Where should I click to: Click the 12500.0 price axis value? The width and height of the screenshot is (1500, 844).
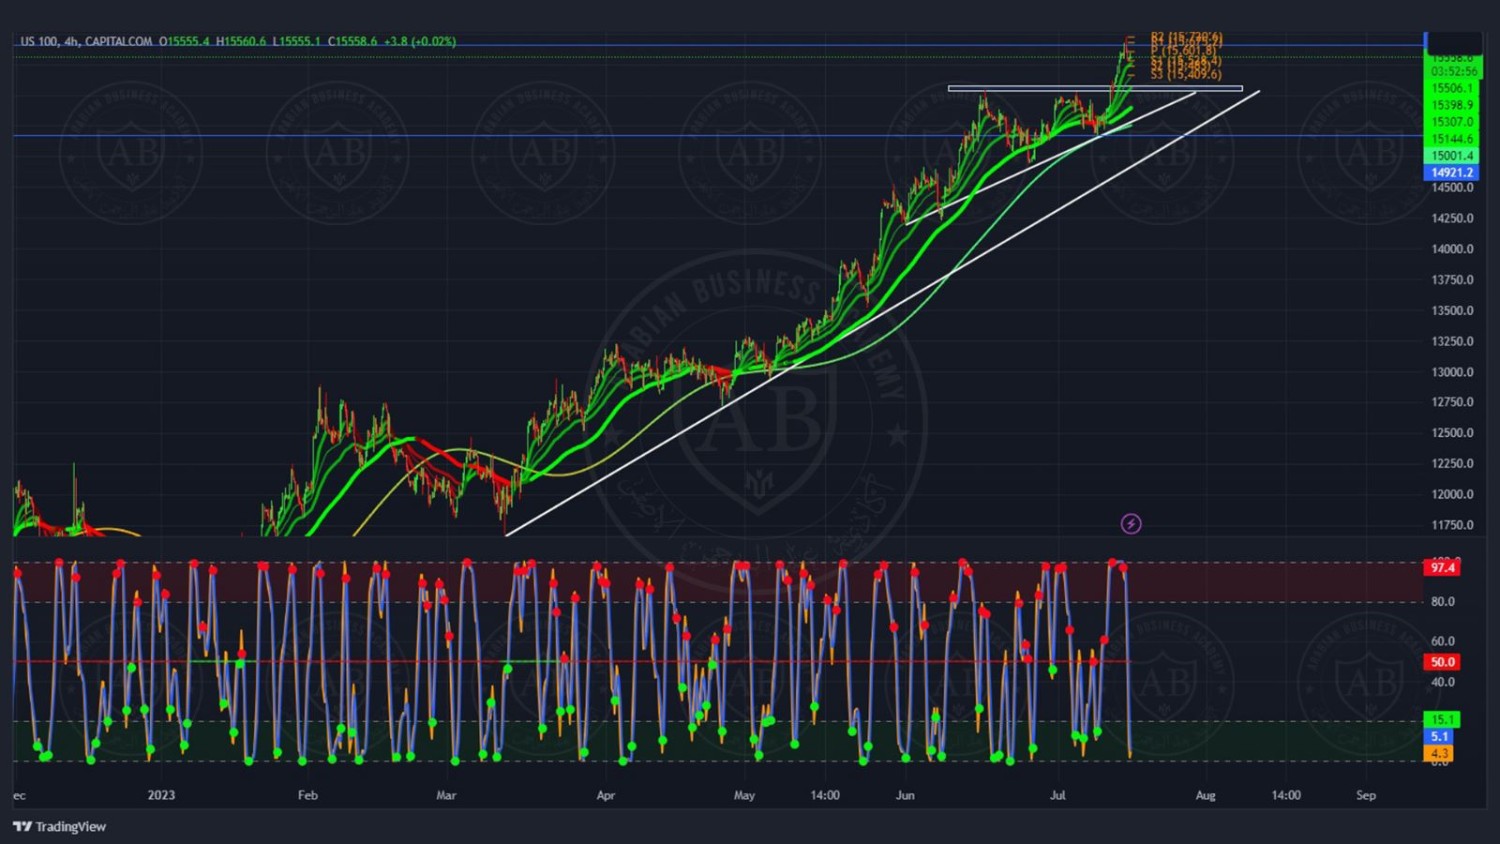tap(1453, 433)
